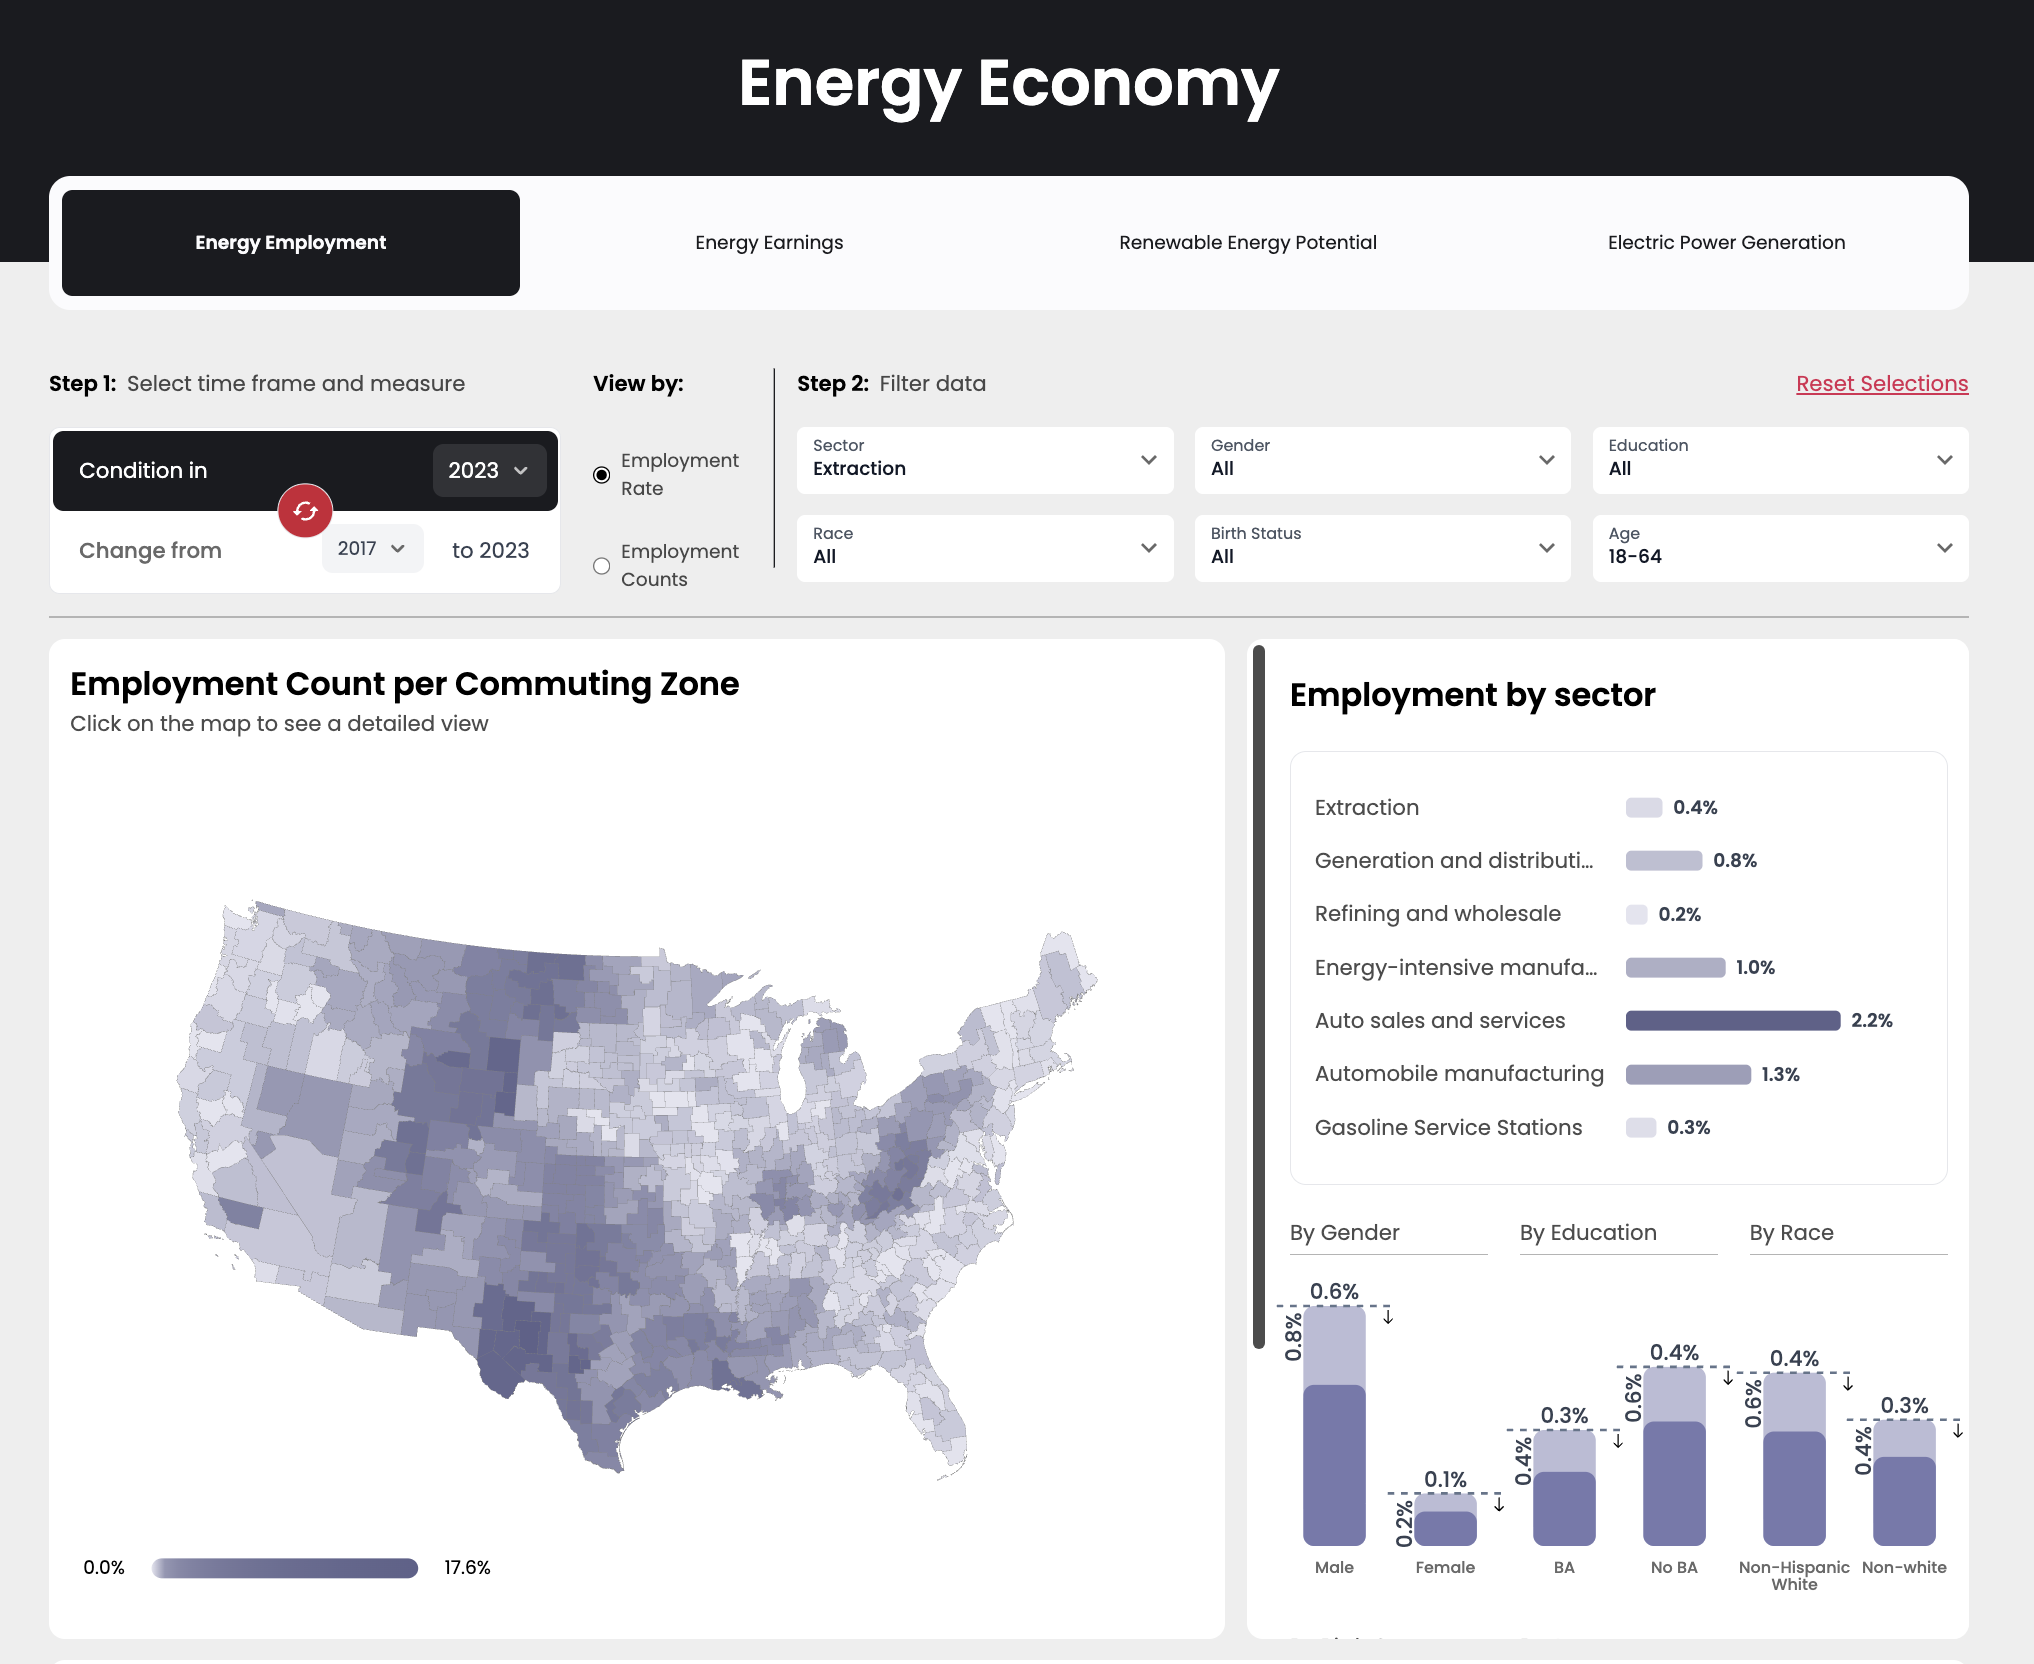The image size is (2034, 1664).
Task: Click the Reset Selections link
Action: (x=1881, y=384)
